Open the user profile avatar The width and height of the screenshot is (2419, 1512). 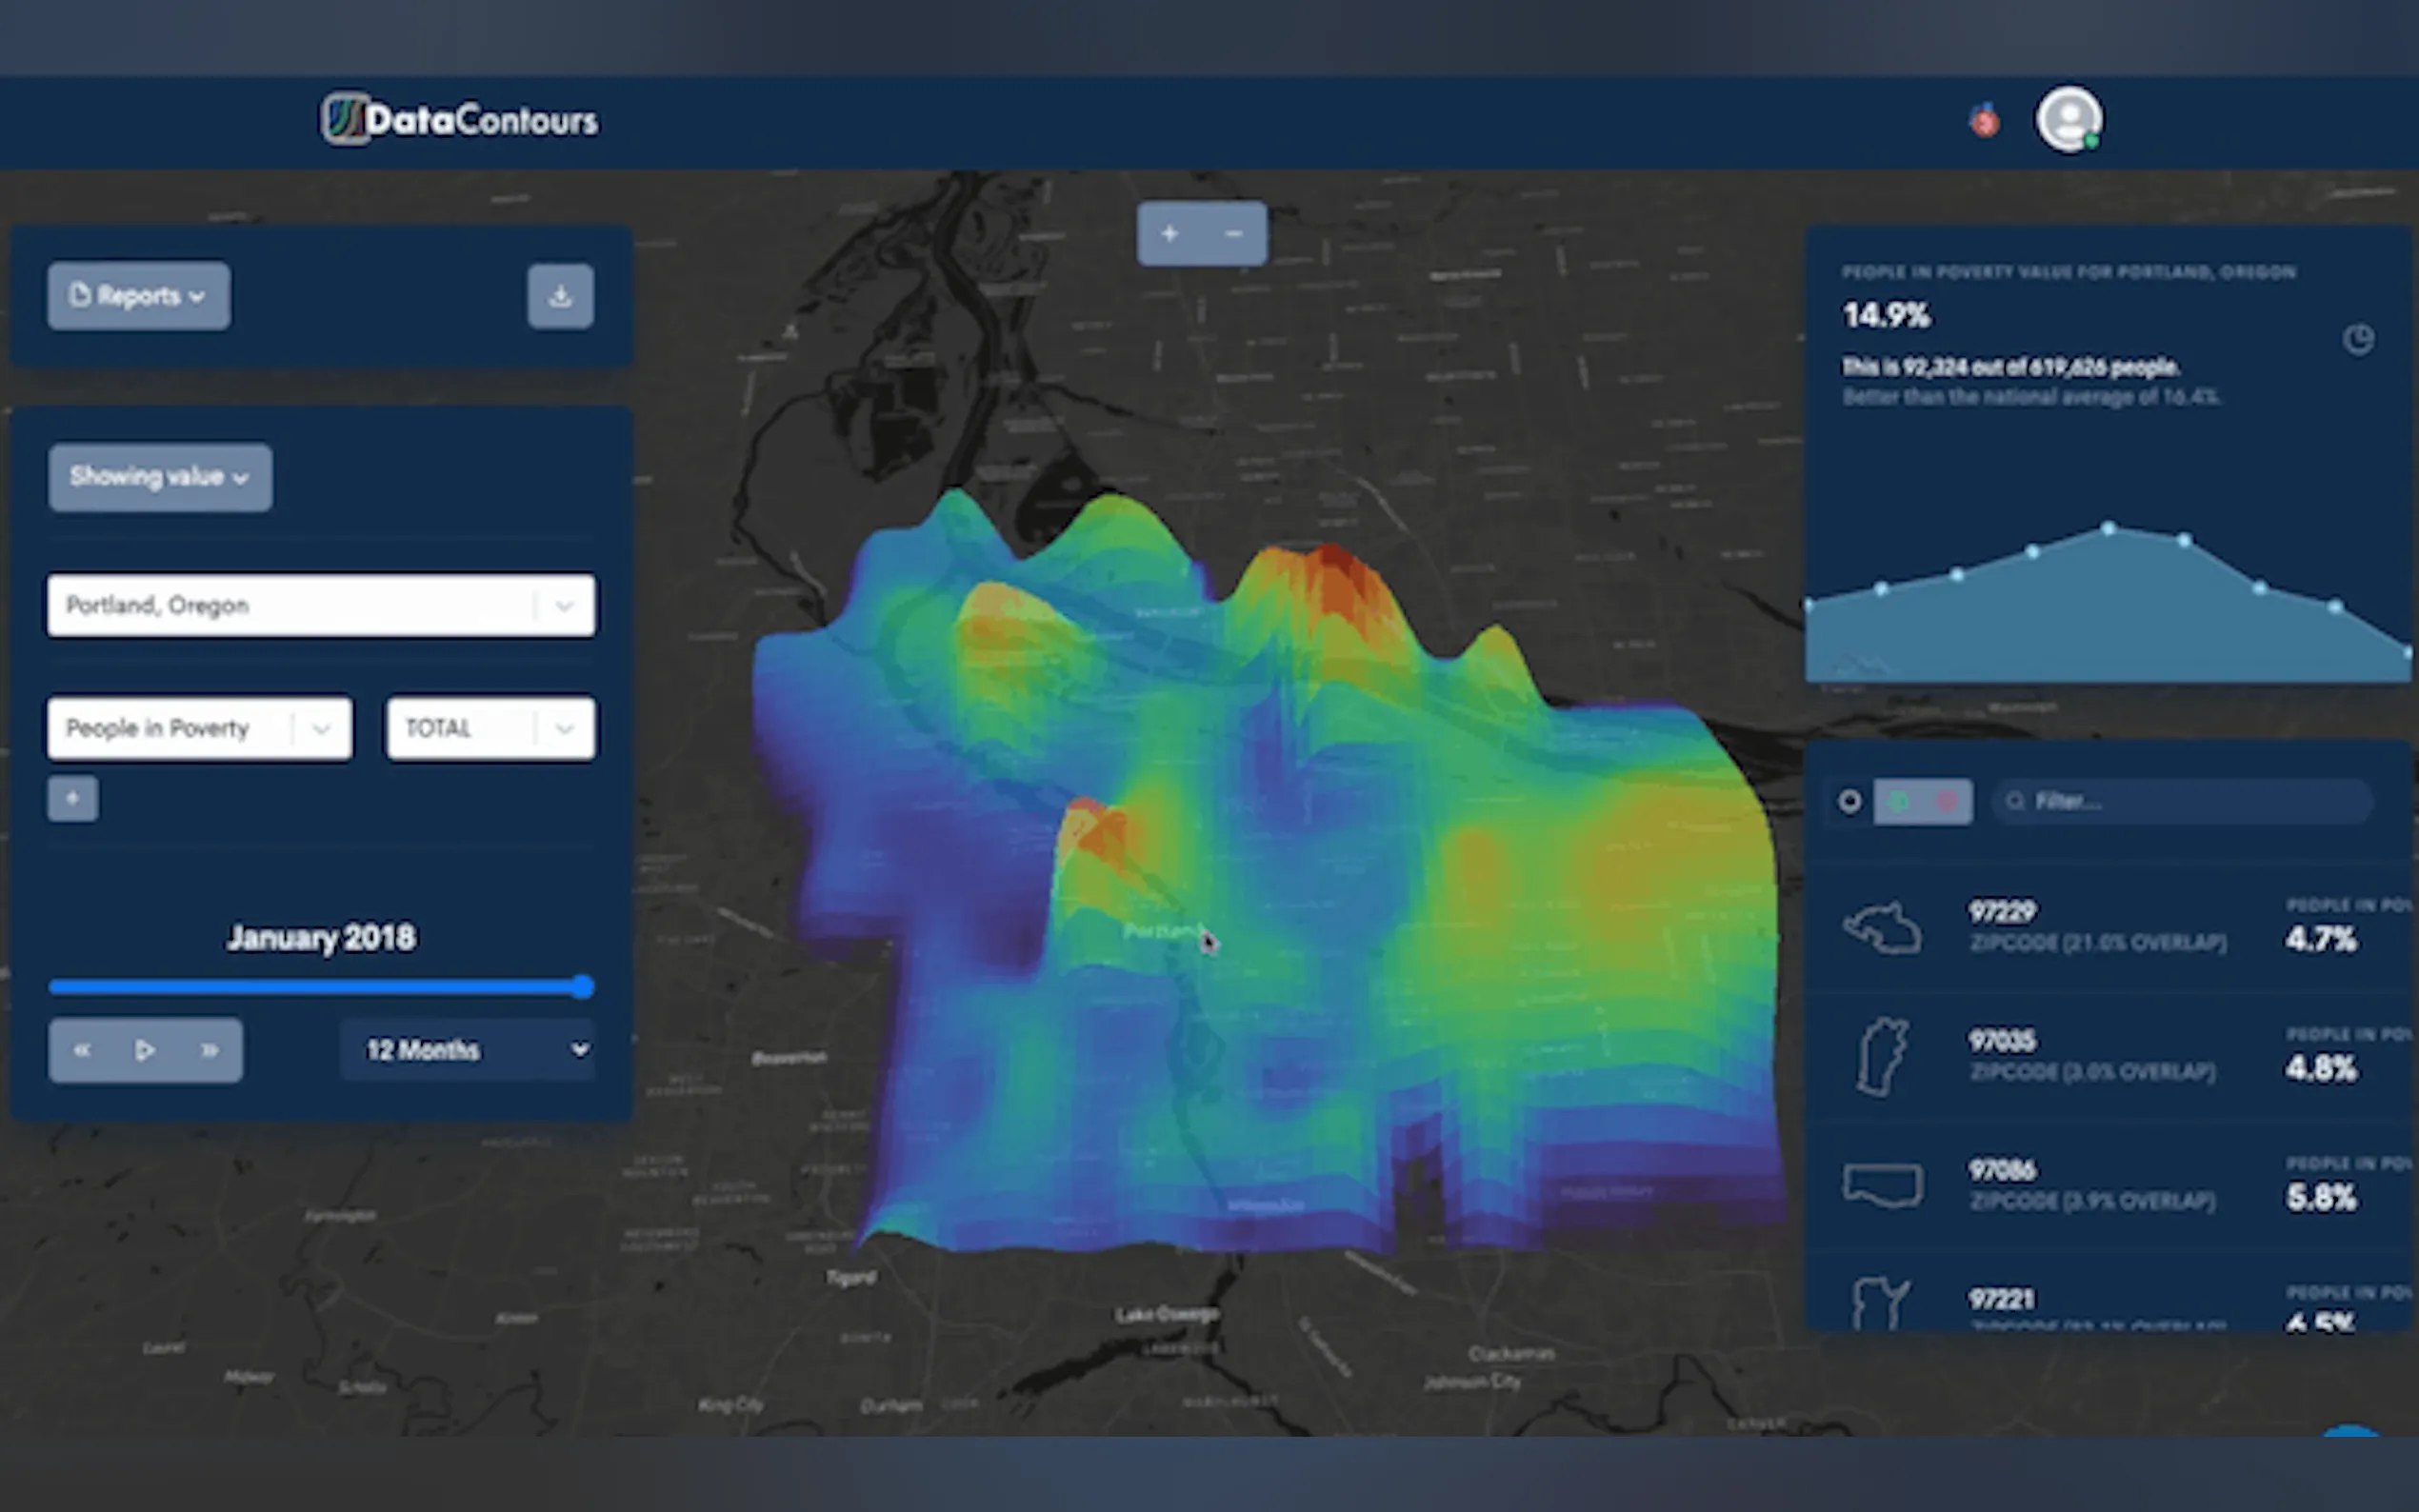click(x=2068, y=120)
